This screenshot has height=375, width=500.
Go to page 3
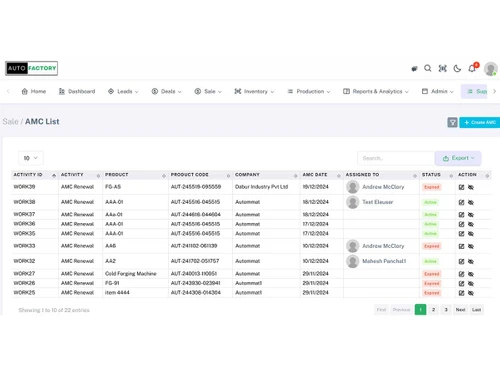point(446,310)
